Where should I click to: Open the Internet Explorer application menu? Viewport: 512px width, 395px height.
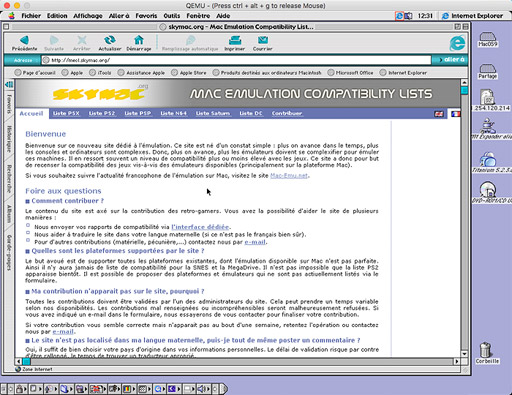click(x=473, y=16)
